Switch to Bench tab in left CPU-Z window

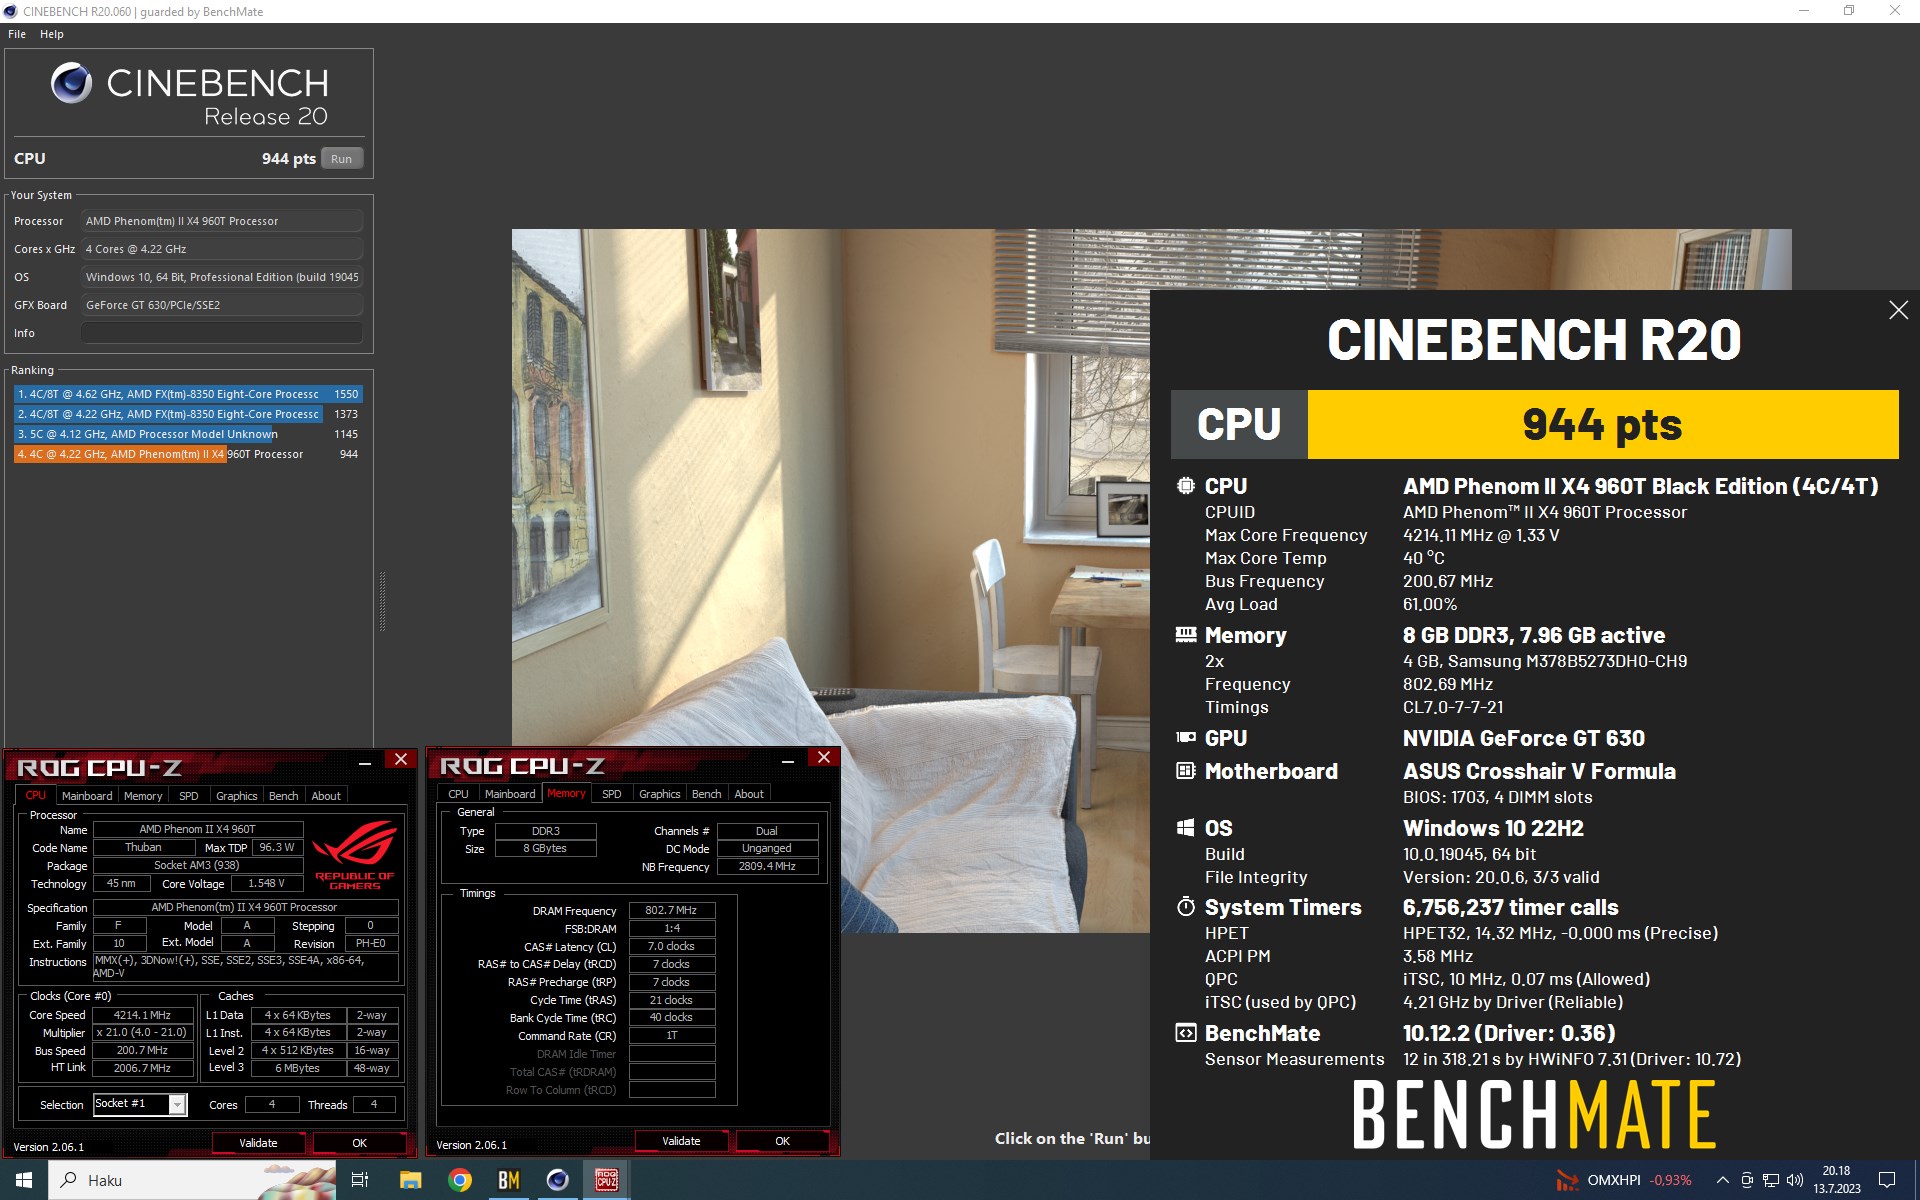coord(284,796)
